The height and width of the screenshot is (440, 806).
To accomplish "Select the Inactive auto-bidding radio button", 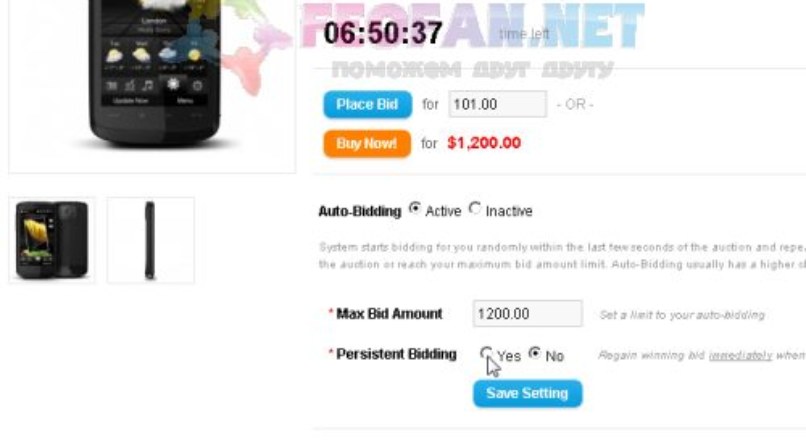I will [x=474, y=208].
